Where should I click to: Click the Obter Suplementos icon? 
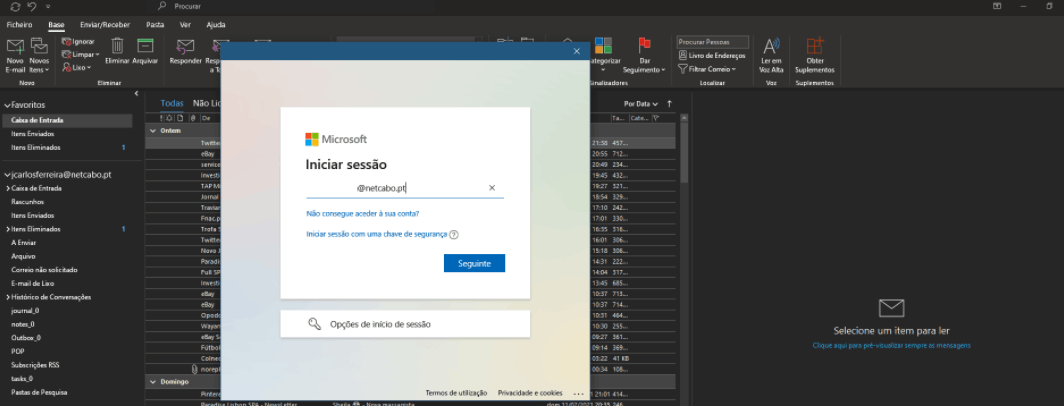pos(814,45)
